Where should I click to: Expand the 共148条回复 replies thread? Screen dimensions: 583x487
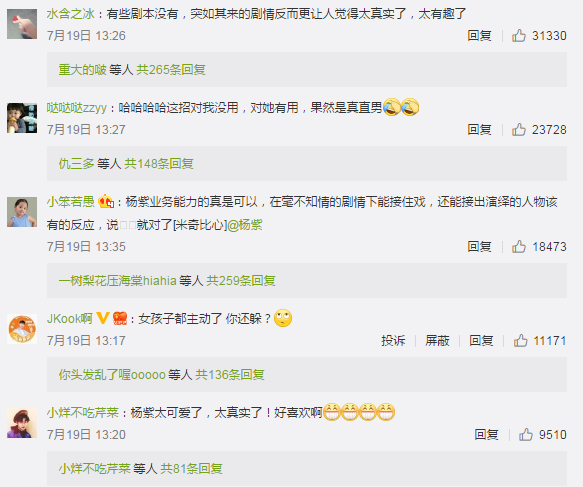click(x=159, y=164)
